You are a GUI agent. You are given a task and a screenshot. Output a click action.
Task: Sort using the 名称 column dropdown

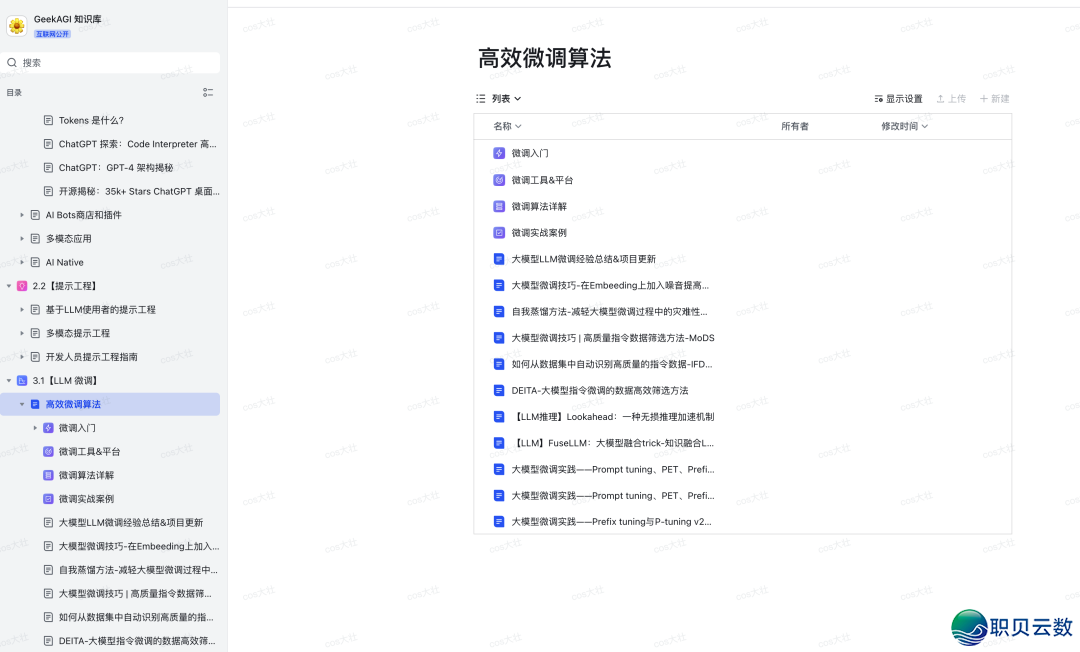point(507,126)
